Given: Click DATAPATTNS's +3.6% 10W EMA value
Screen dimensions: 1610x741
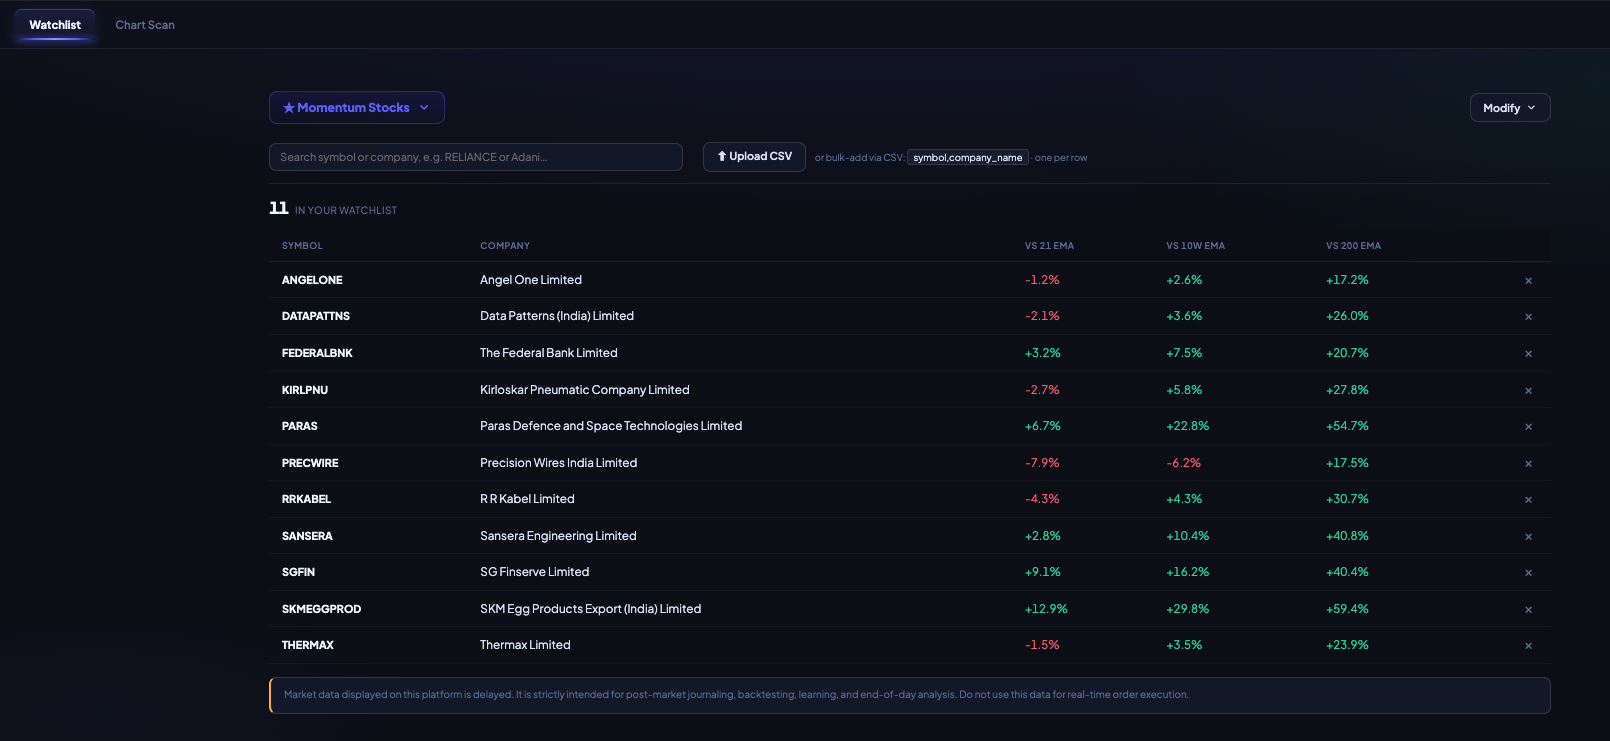Looking at the screenshot, I should point(1184,316).
